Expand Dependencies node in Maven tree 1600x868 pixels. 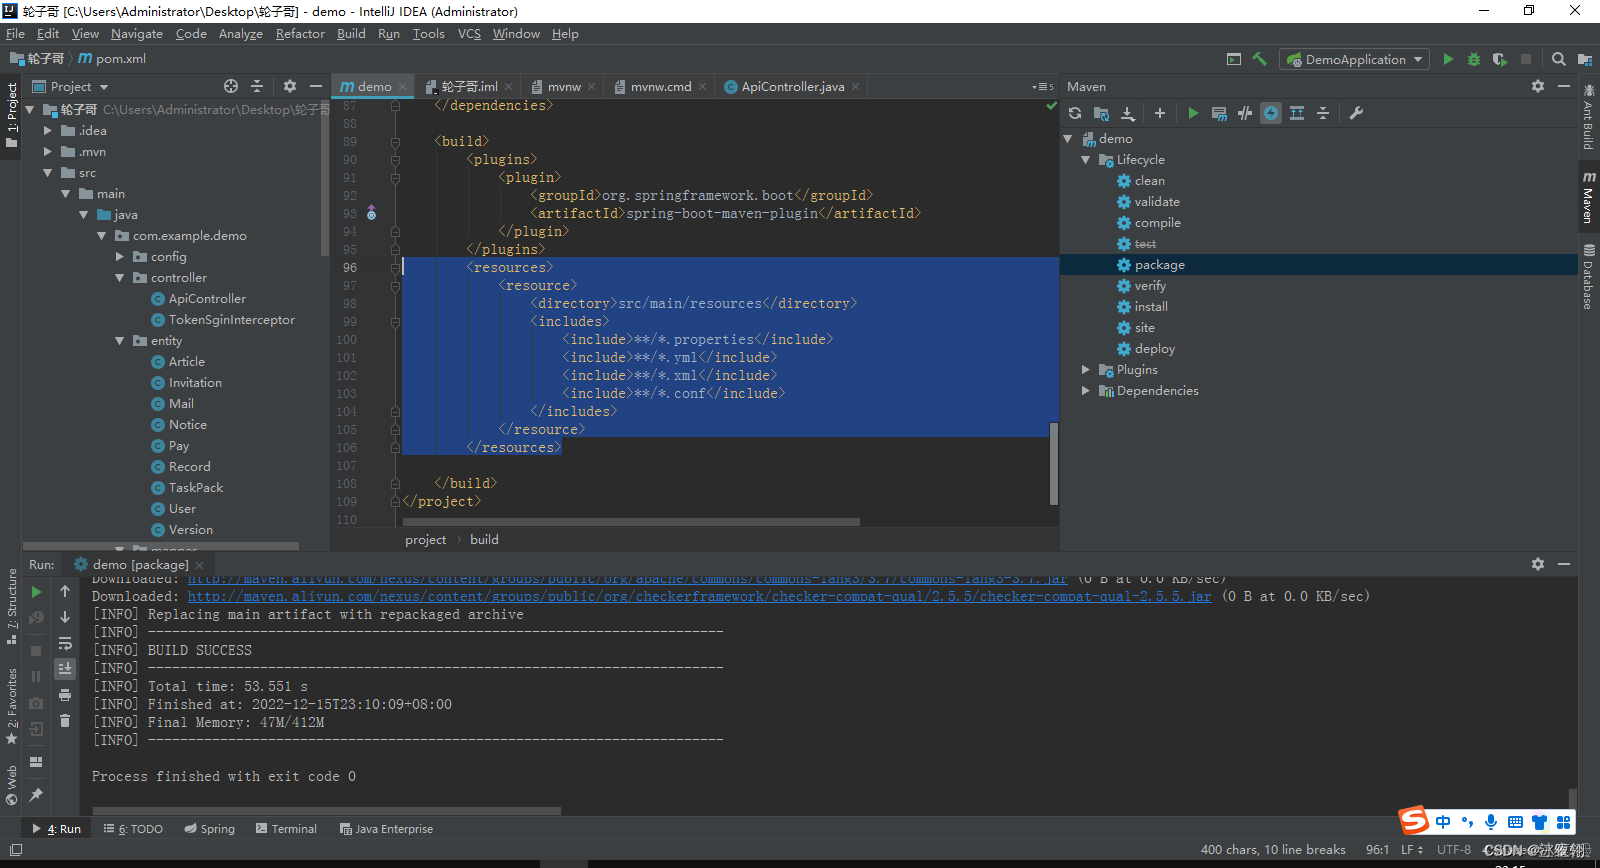(1085, 390)
